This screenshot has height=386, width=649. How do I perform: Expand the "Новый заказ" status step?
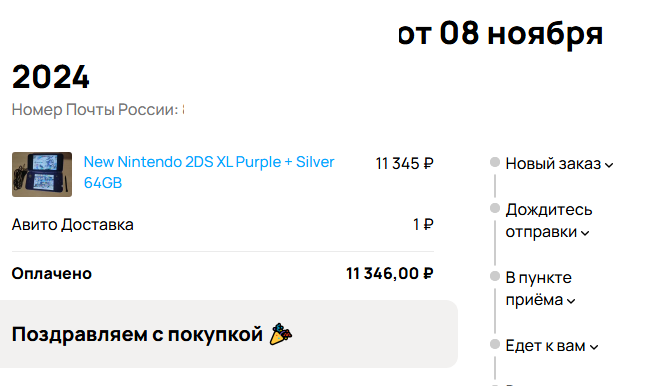coord(559,164)
